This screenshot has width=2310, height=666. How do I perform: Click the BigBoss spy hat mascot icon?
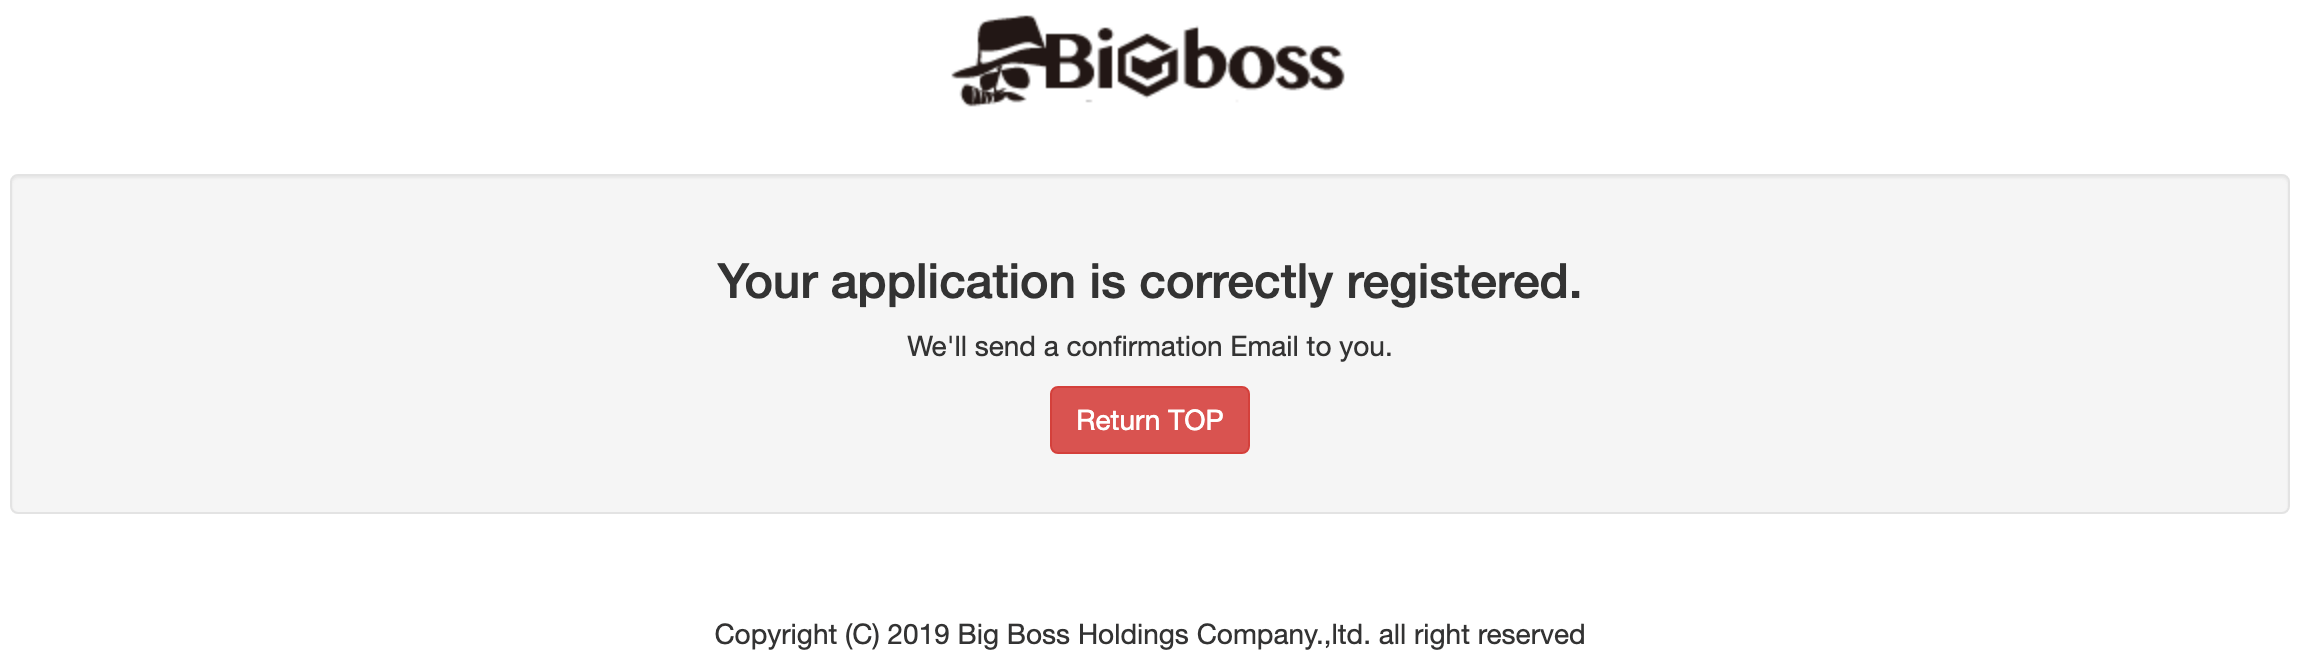point(1000,60)
